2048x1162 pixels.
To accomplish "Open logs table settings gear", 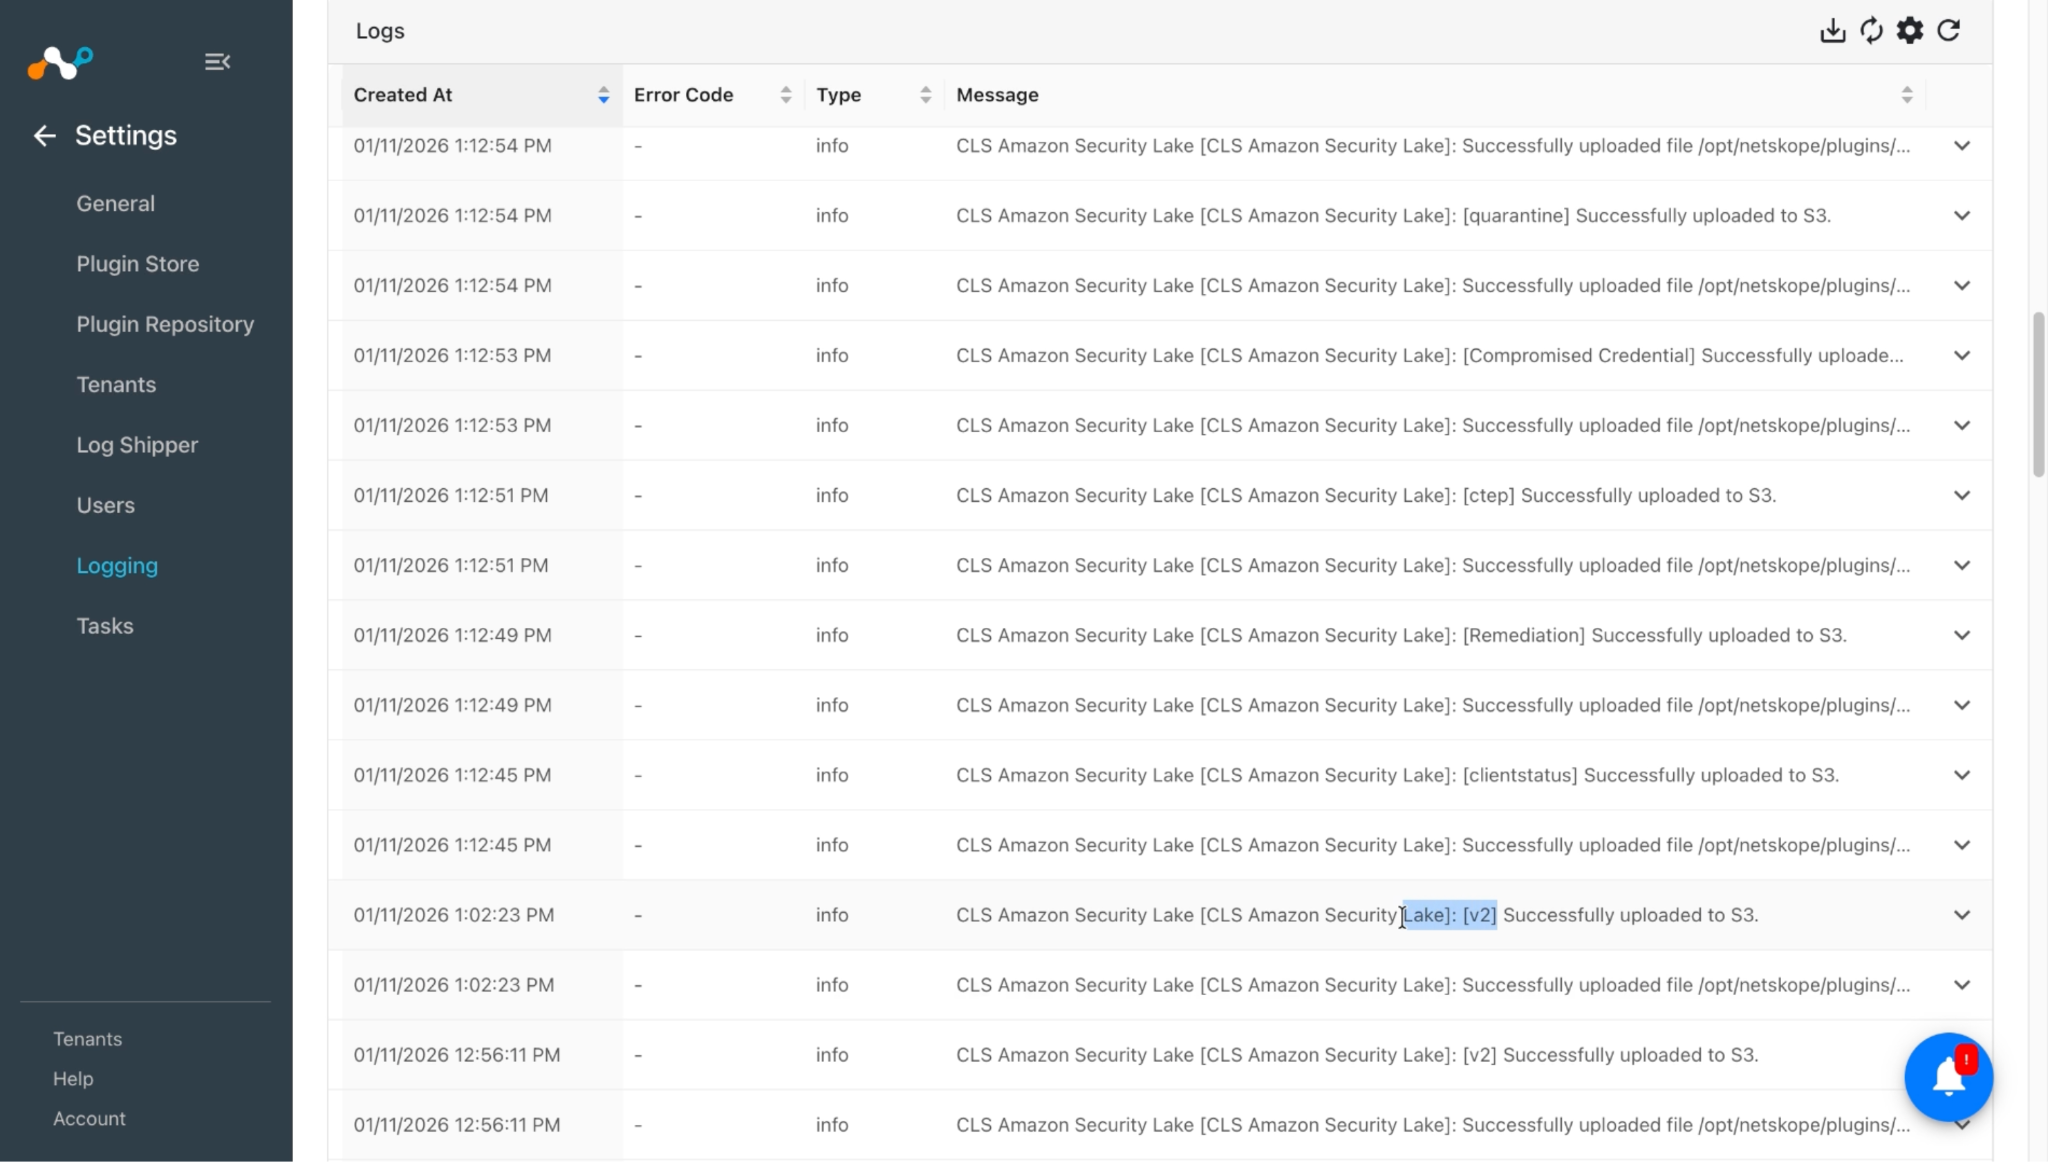I will (1910, 31).
